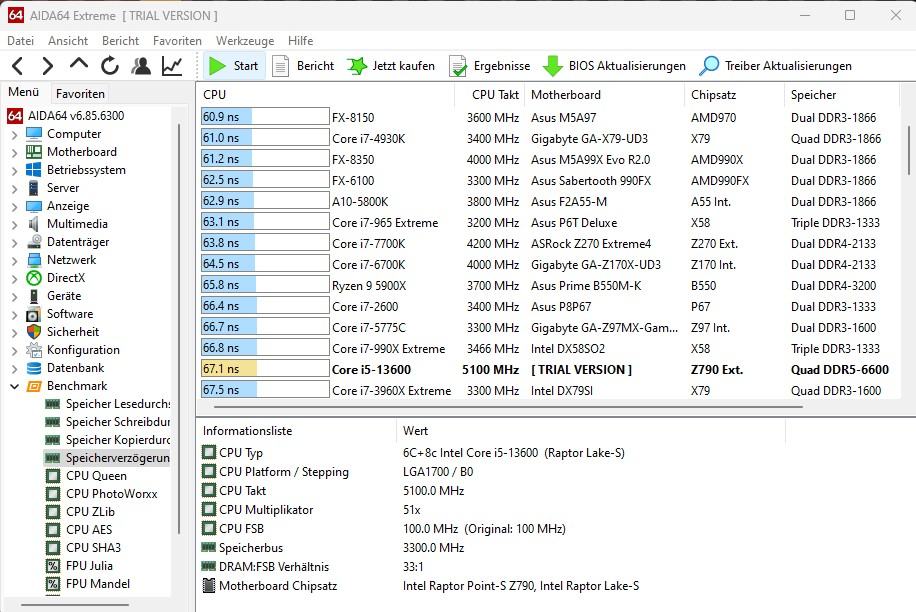Screen dimensions: 916x612
Task: Select the CPU AES benchmark
Action: pos(79,530)
